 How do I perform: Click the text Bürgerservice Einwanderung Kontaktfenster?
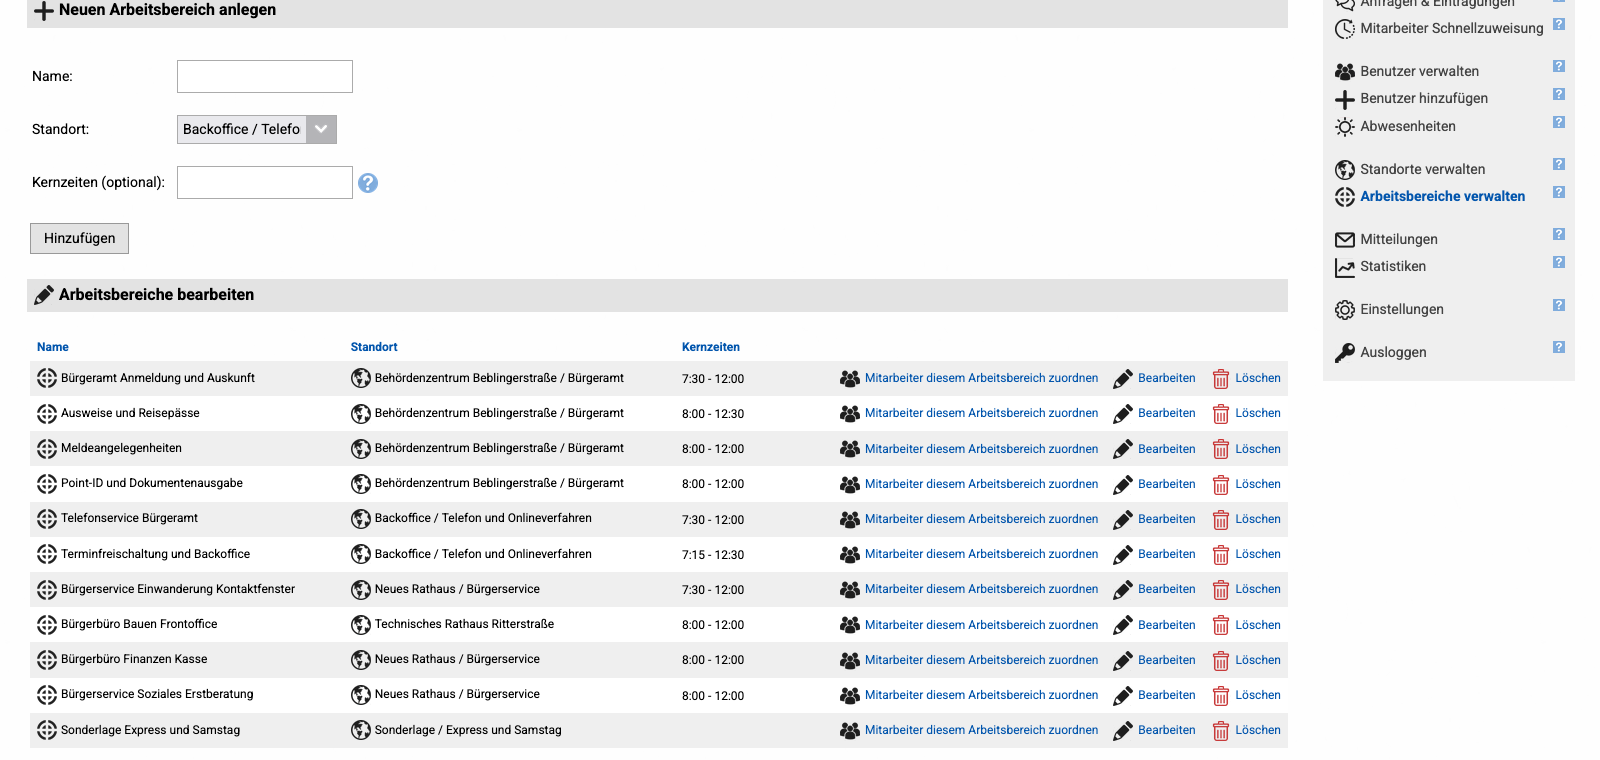pyautogui.click(x=178, y=589)
